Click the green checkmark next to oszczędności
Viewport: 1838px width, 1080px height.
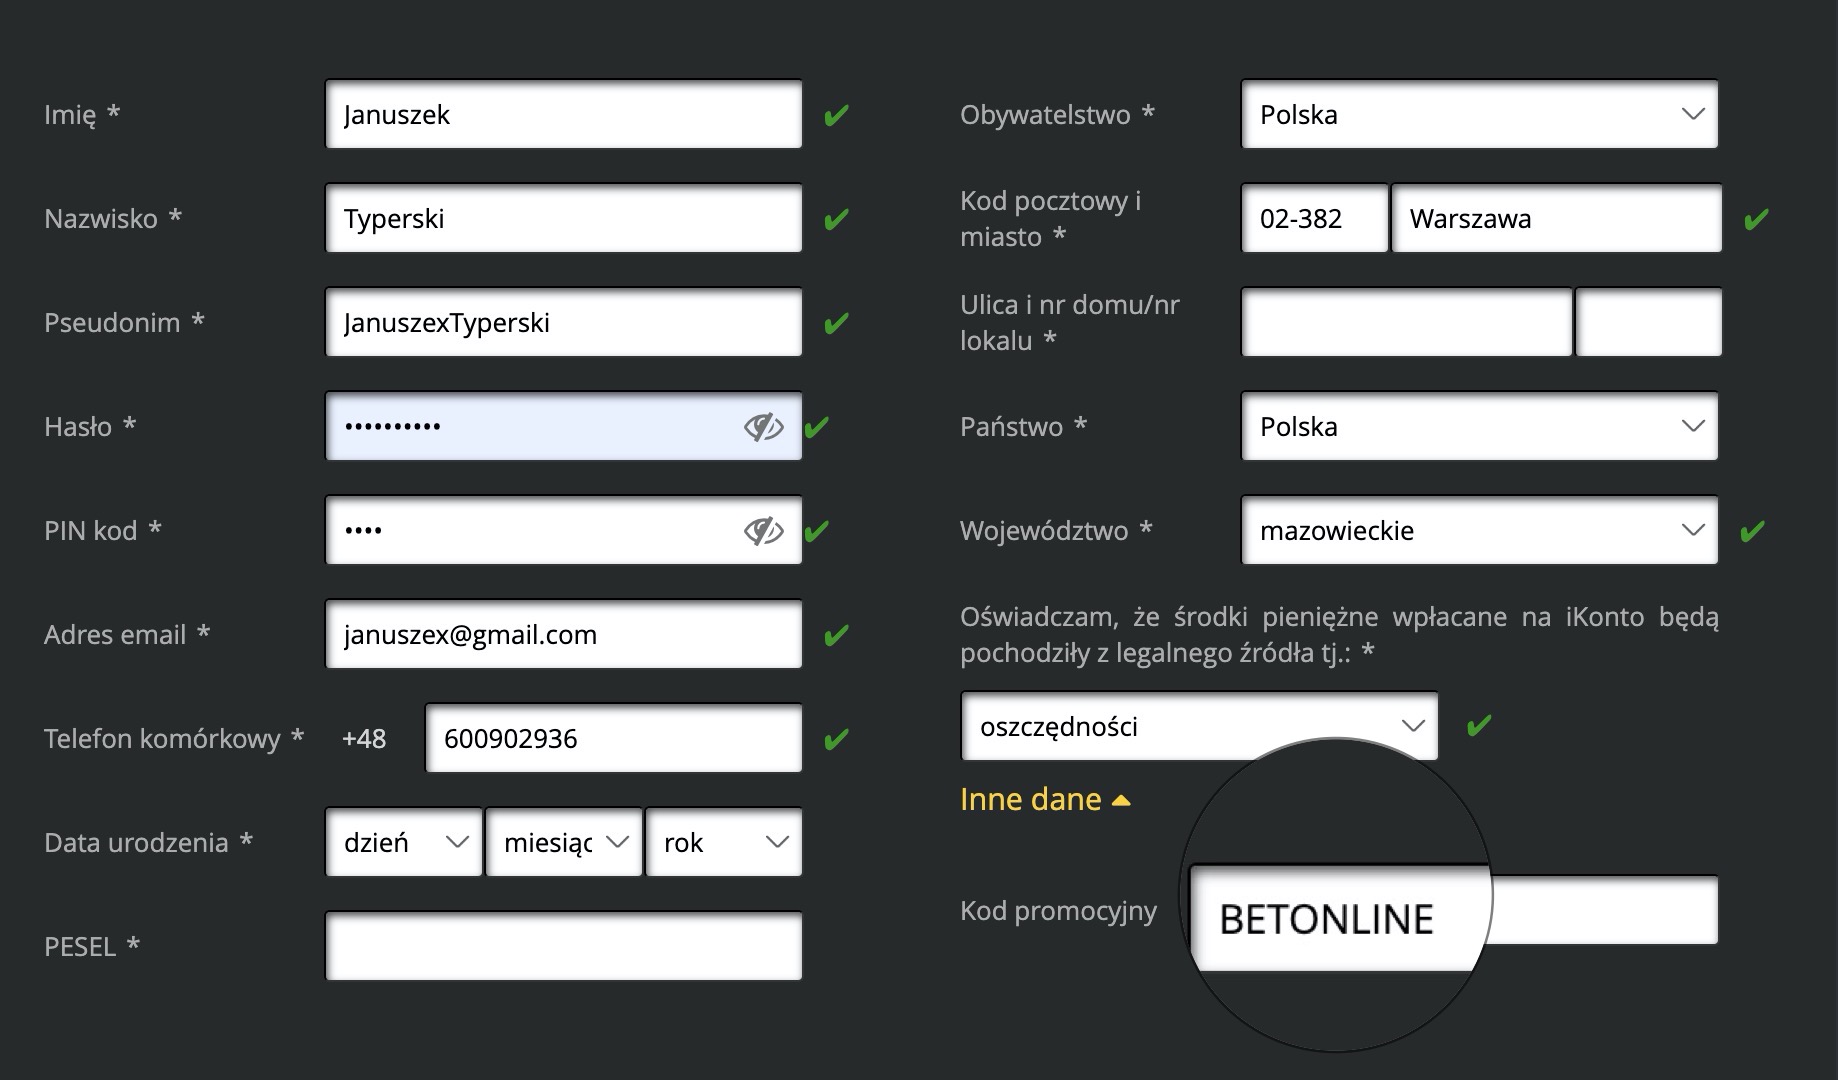pyautogui.click(x=1479, y=726)
